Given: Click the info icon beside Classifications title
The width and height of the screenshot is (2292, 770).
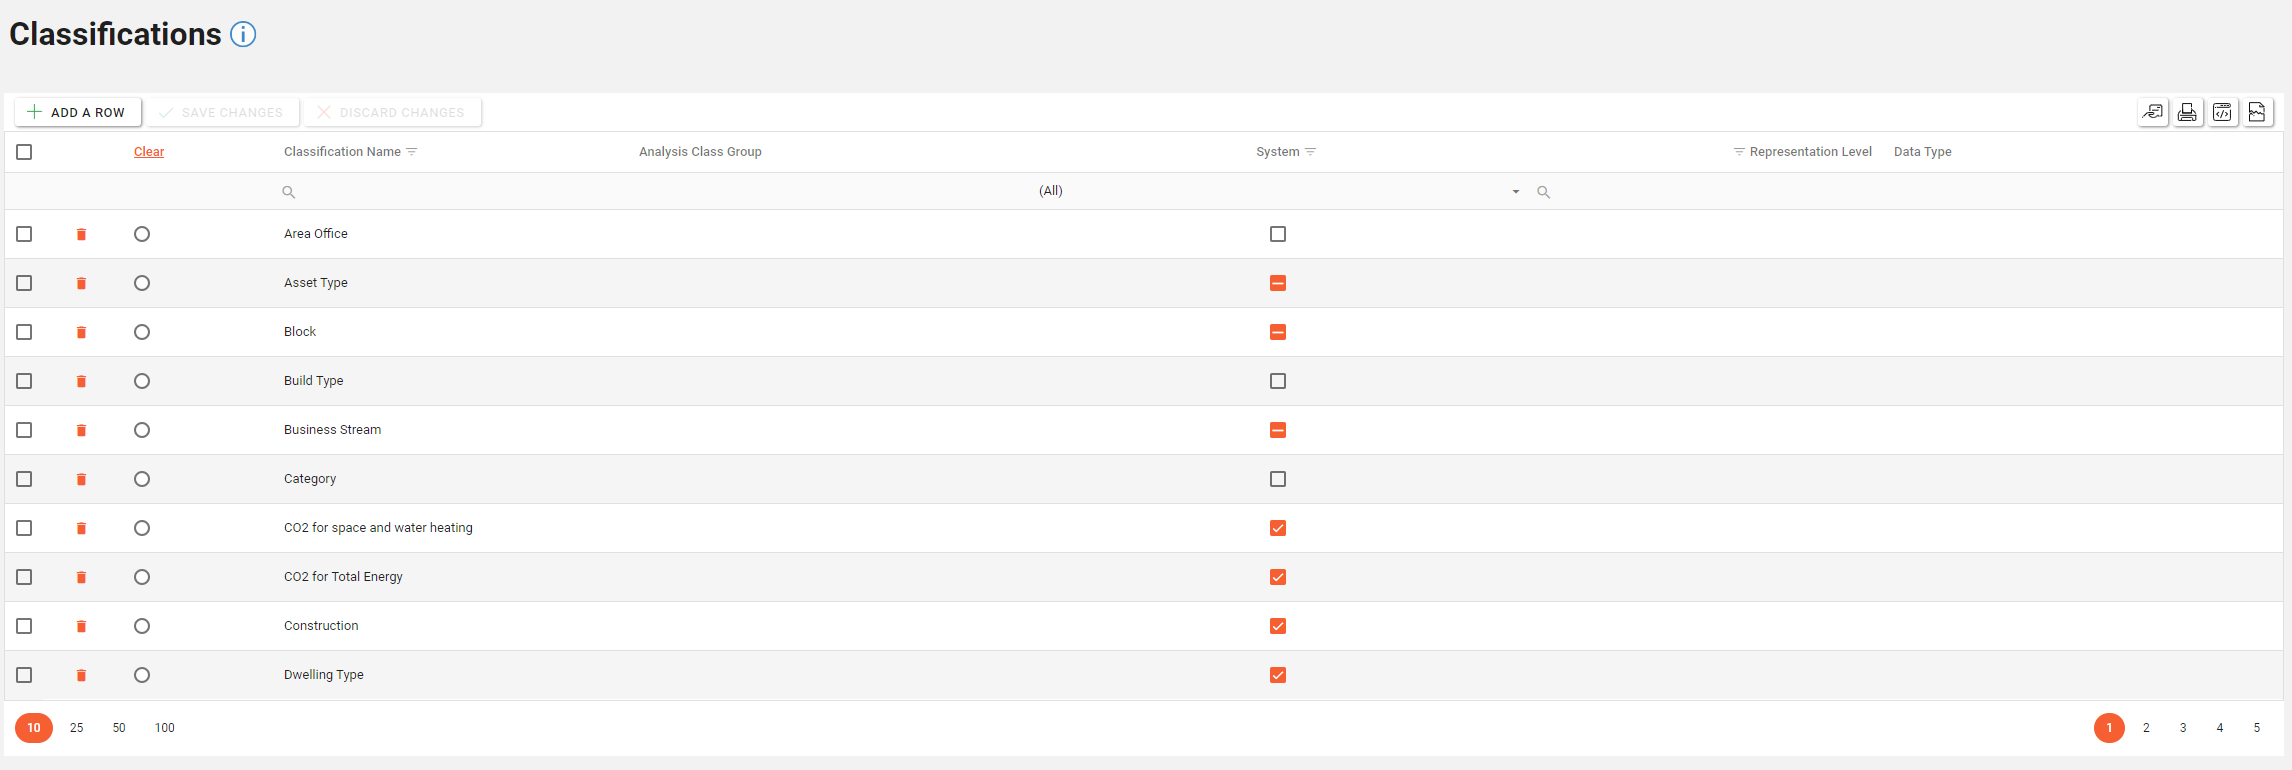Looking at the screenshot, I should pyautogui.click(x=243, y=35).
